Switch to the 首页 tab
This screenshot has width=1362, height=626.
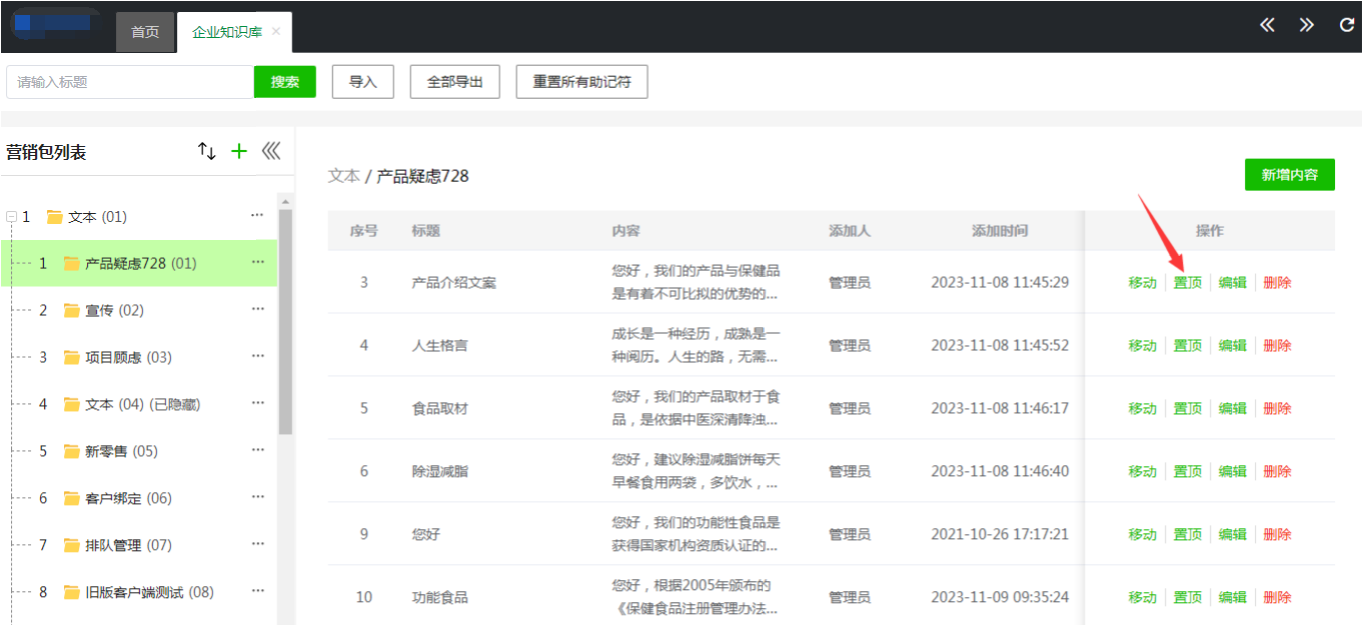(x=145, y=32)
